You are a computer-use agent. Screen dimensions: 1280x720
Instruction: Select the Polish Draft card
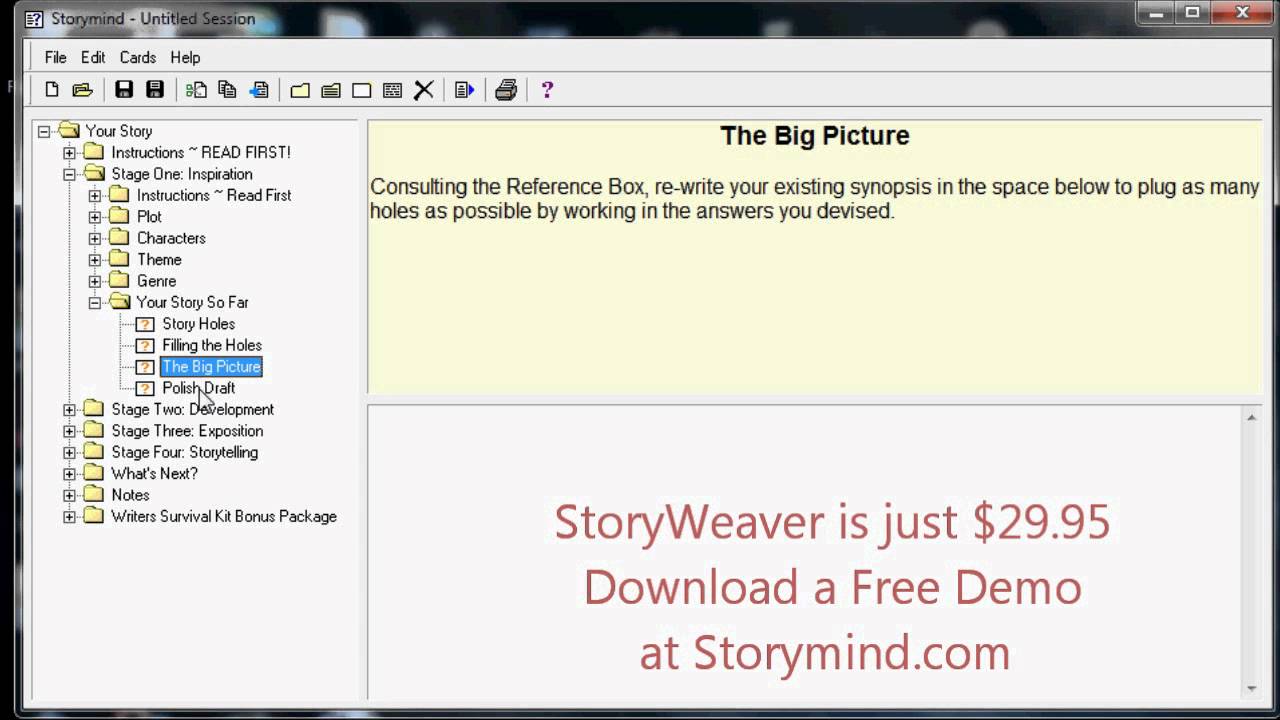click(x=199, y=388)
